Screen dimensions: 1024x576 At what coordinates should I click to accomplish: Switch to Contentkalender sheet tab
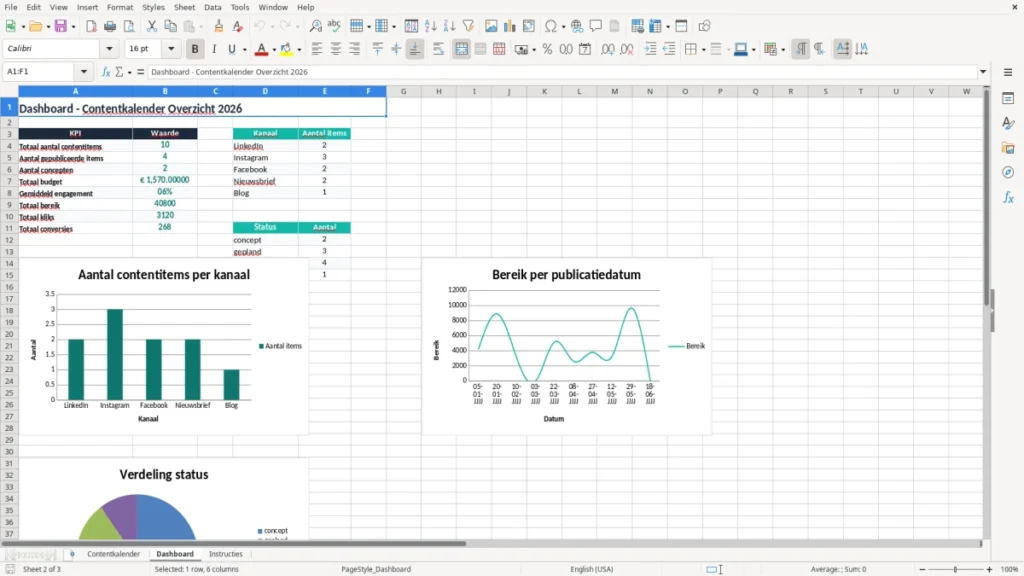[x=114, y=554]
